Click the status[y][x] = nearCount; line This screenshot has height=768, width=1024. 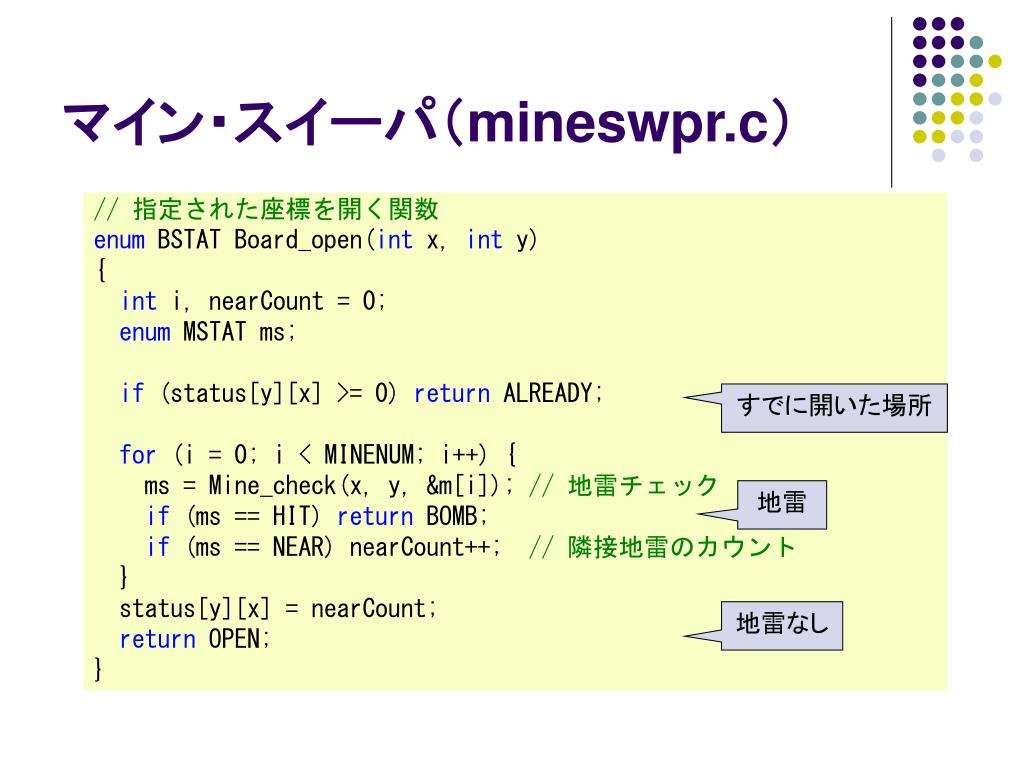pos(278,609)
